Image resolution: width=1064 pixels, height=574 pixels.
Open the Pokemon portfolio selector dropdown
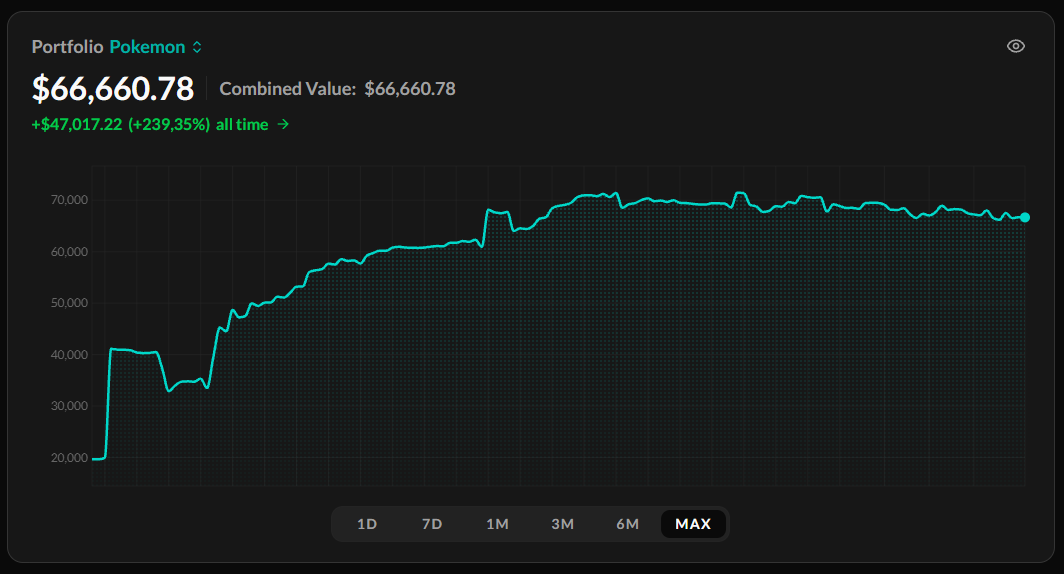[x=155, y=47]
